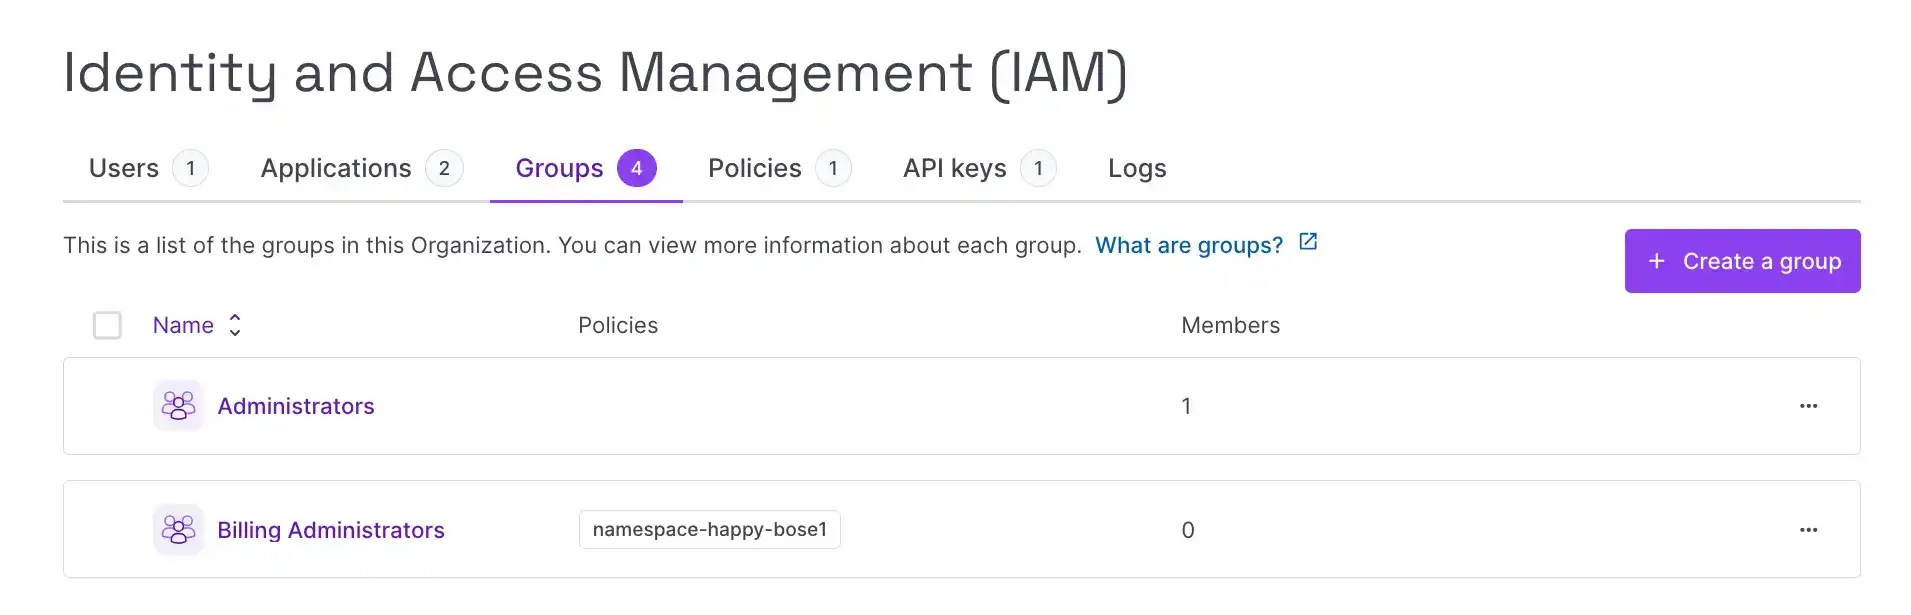Open the Administrators group

point(296,406)
